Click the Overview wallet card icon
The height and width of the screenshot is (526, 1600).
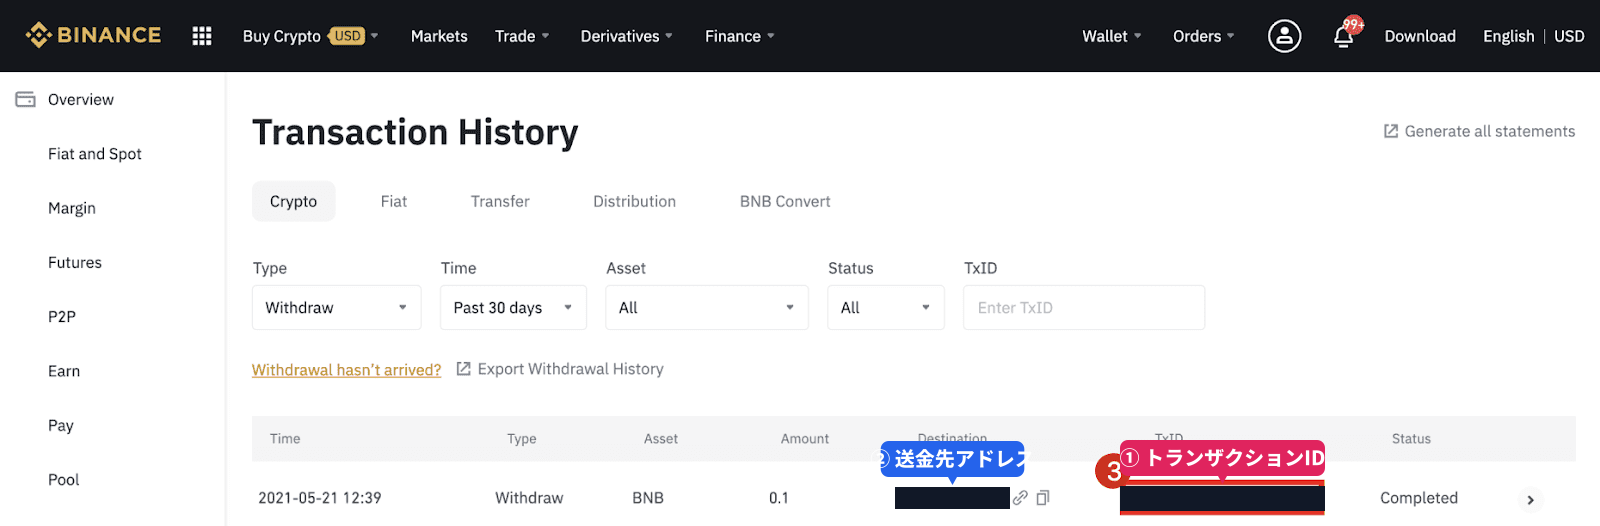click(x=26, y=99)
